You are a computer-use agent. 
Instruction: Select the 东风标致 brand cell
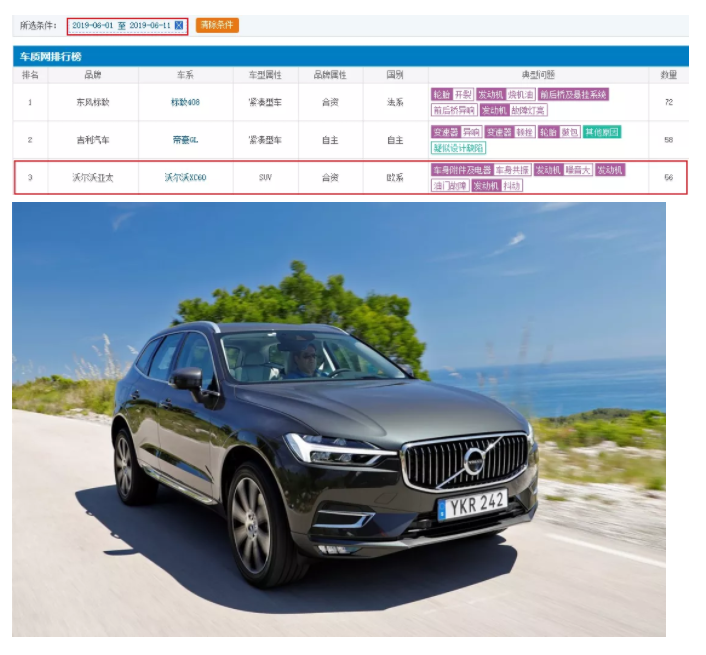click(93, 102)
